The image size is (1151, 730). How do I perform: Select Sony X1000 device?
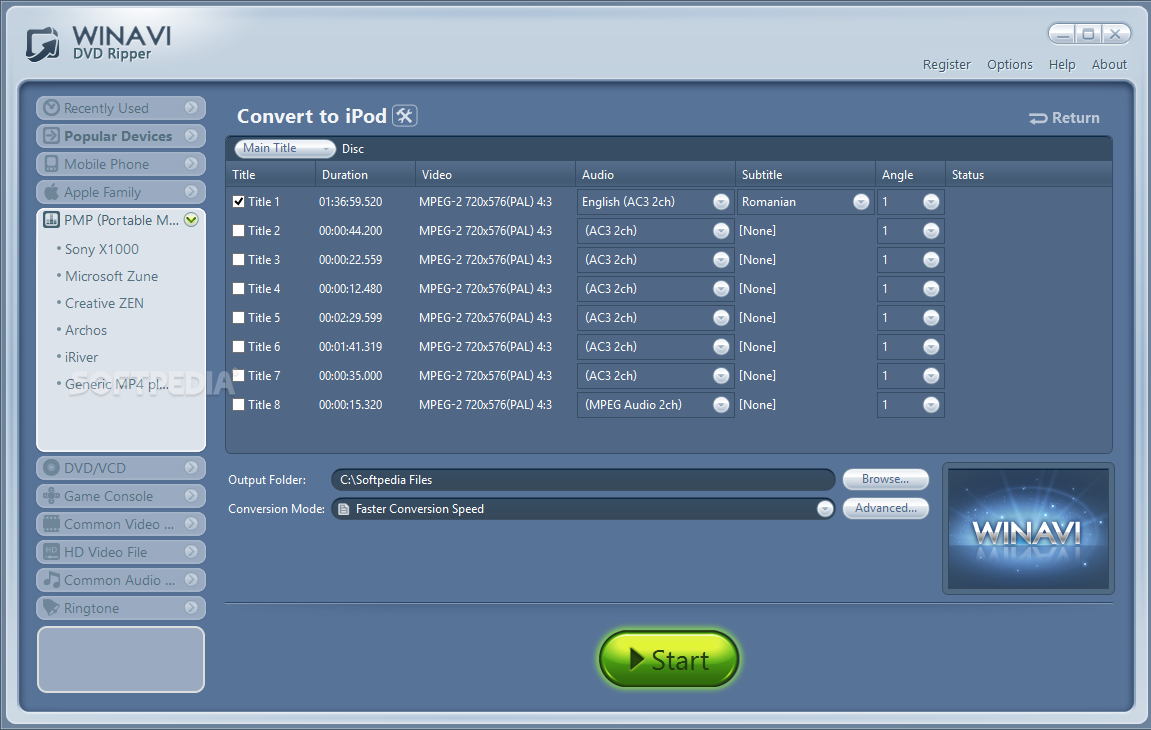click(x=101, y=249)
